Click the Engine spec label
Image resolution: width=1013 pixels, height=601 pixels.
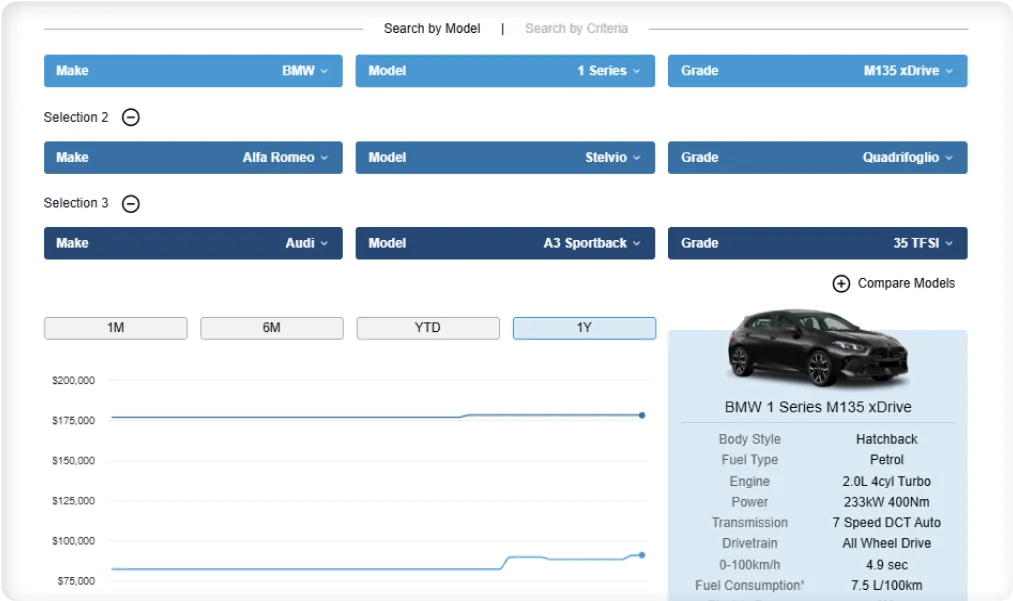[749, 481]
